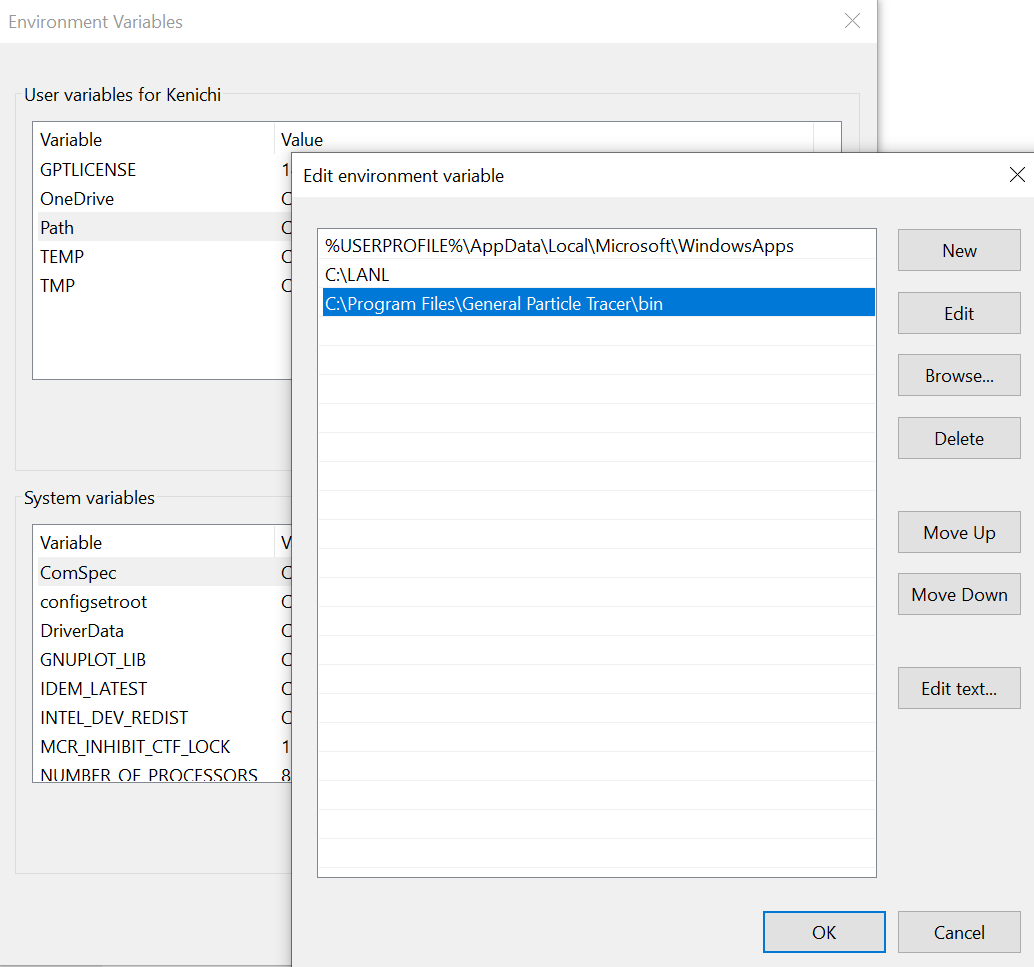Select the WindowsApps path entry
The image size is (1034, 967).
[x=559, y=246]
